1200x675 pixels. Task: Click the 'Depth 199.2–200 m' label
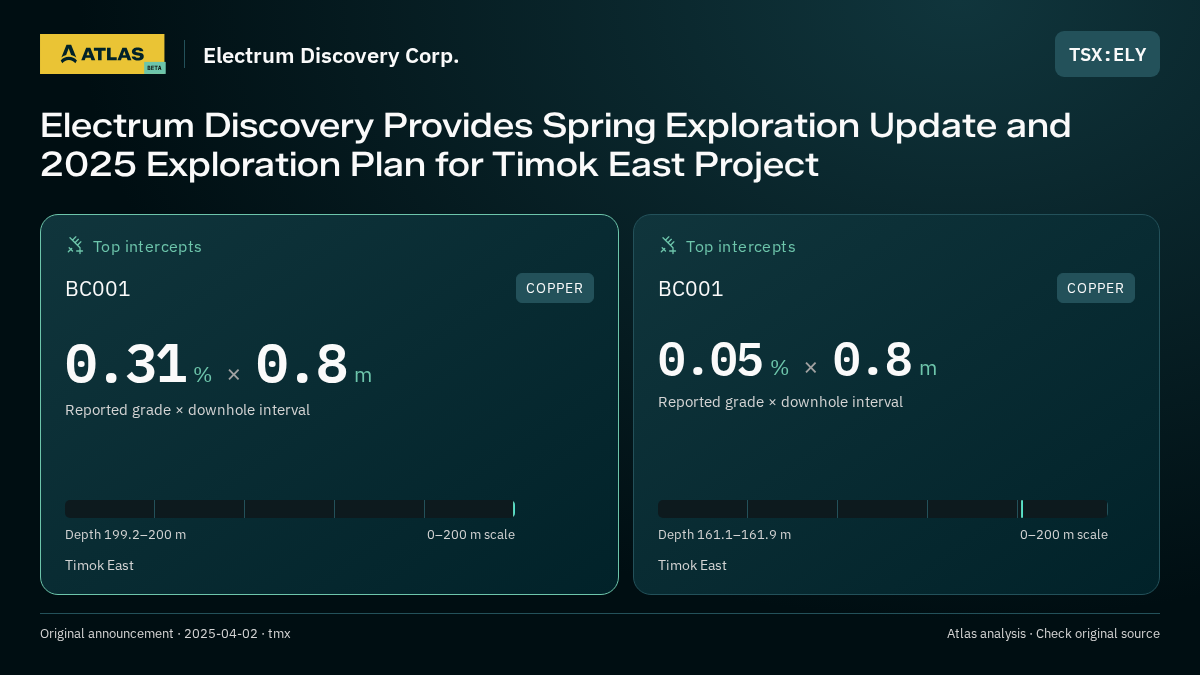pyautogui.click(x=125, y=535)
